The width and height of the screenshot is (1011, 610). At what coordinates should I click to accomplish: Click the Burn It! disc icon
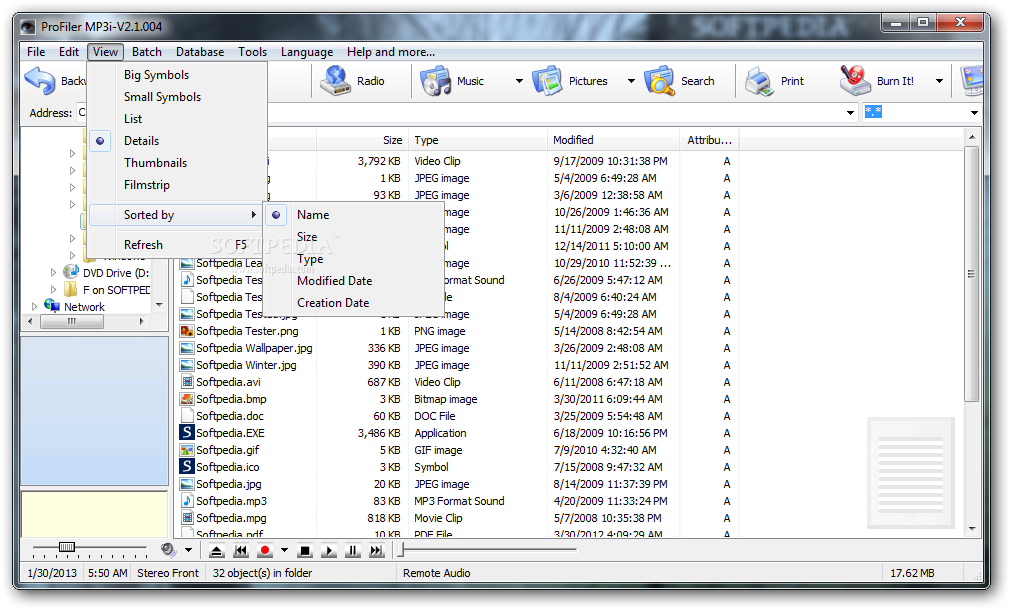coord(855,81)
